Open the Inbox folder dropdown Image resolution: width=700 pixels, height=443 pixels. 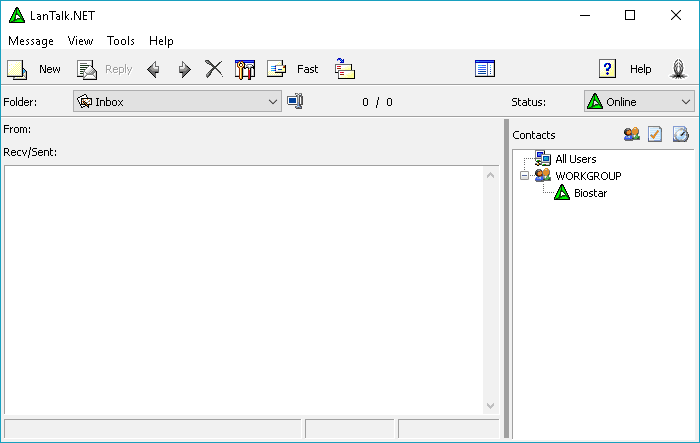[177, 101]
